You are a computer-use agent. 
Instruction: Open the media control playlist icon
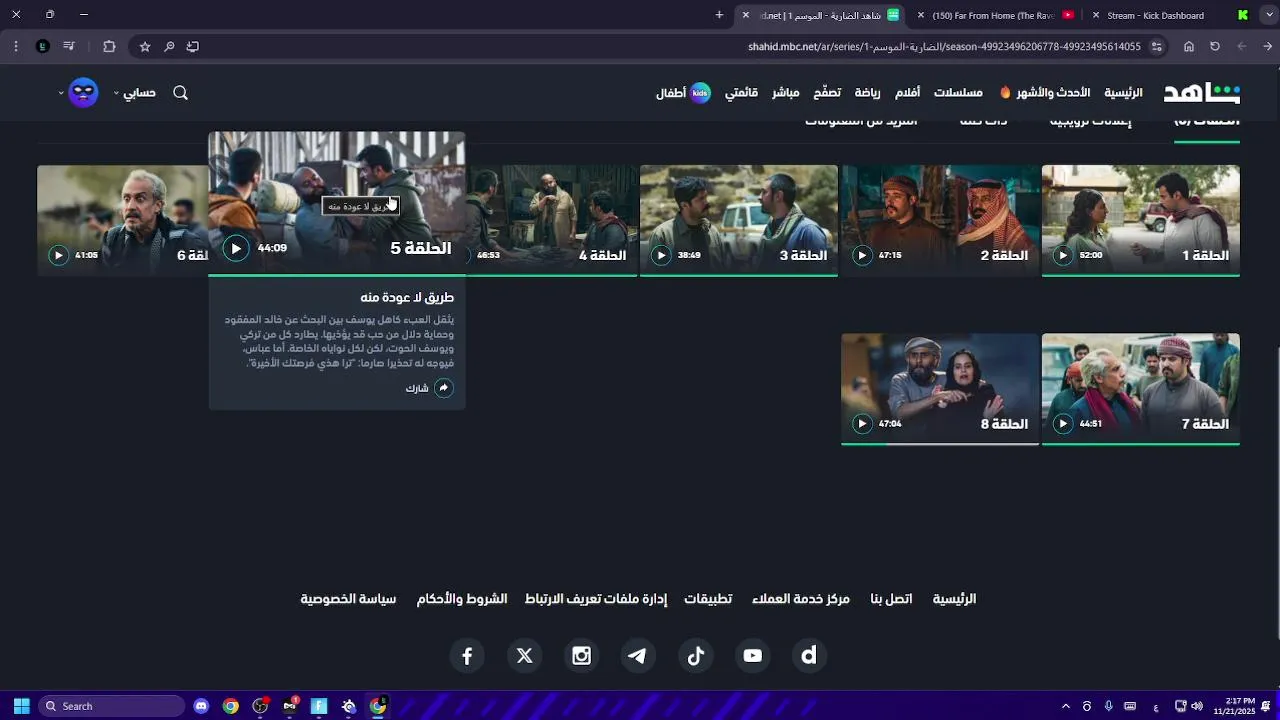(69, 46)
